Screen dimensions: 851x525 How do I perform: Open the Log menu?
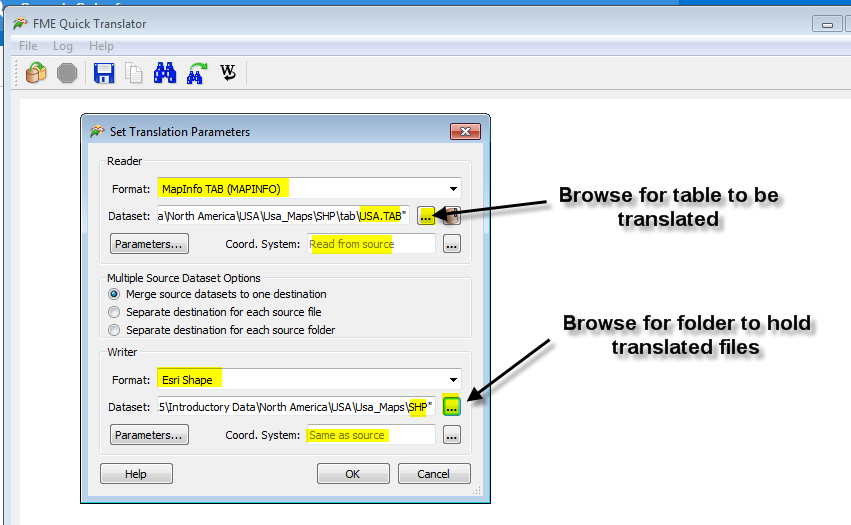point(63,46)
